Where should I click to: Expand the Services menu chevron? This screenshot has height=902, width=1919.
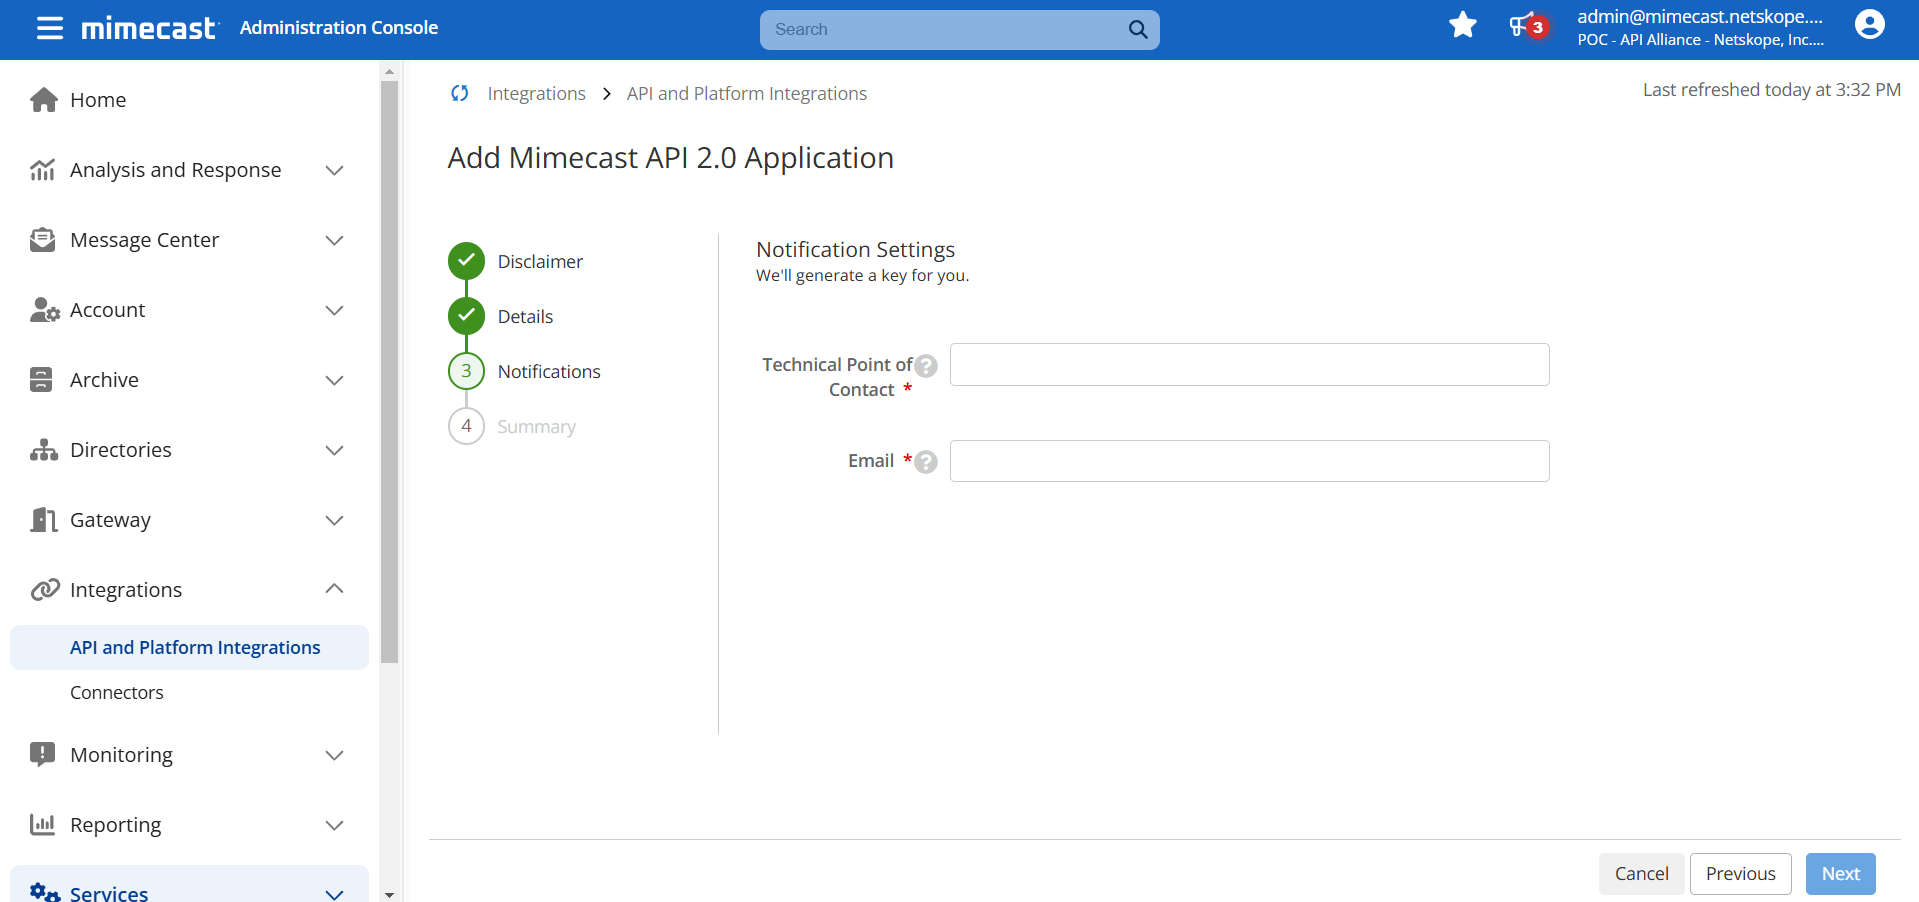pyautogui.click(x=335, y=893)
